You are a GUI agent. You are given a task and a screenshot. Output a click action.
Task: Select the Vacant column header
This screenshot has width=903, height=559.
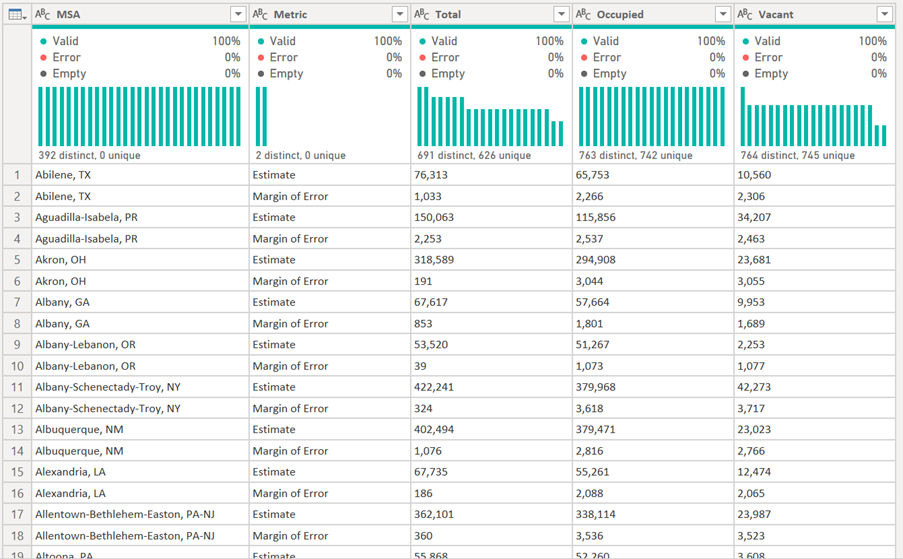(812, 14)
